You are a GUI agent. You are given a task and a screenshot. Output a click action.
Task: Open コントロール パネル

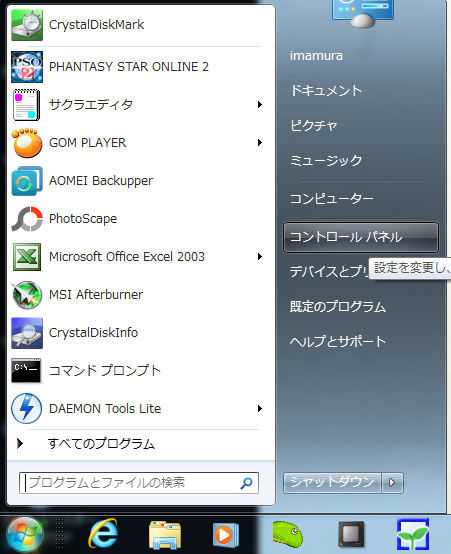[x=361, y=237]
